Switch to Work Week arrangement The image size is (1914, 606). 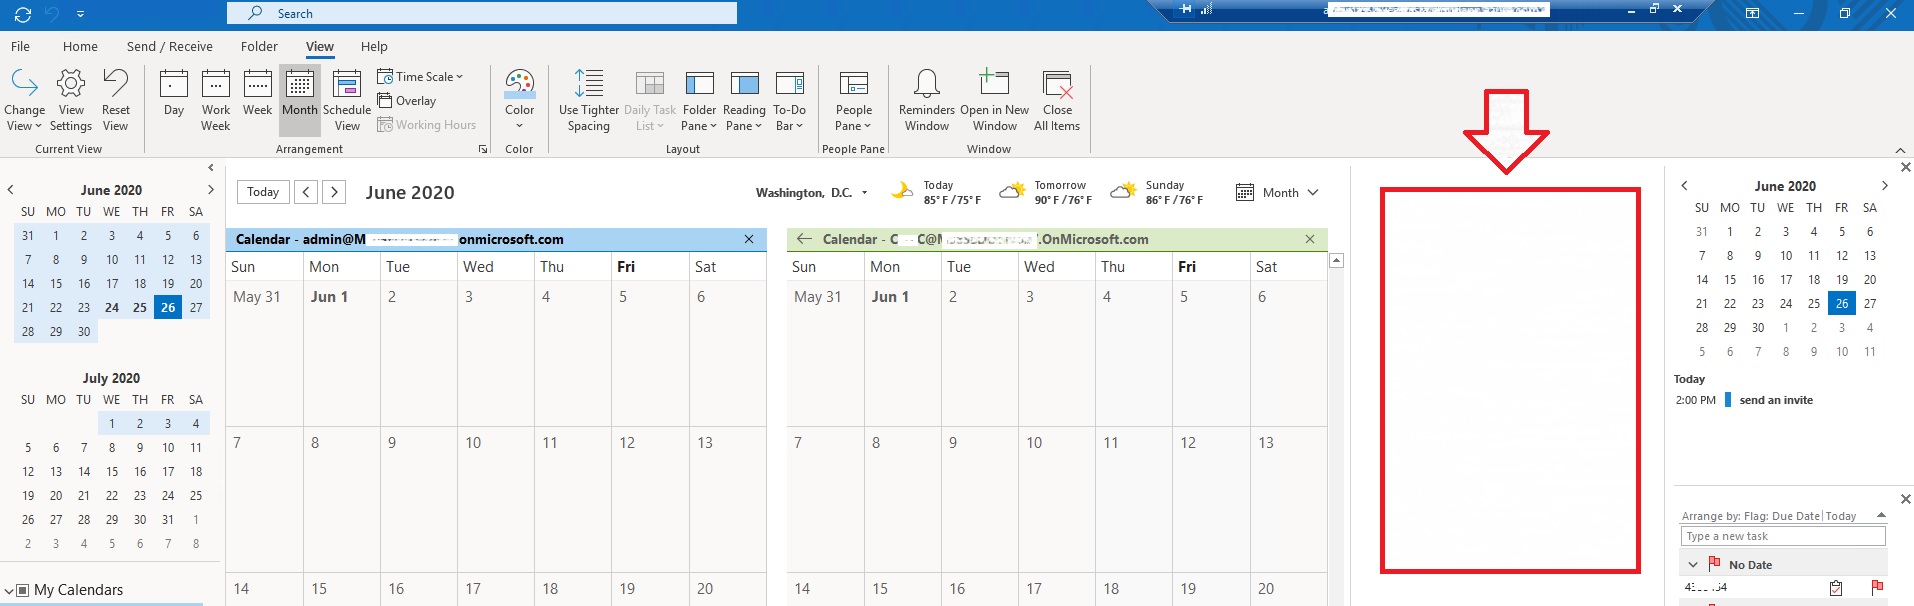[x=215, y=100]
